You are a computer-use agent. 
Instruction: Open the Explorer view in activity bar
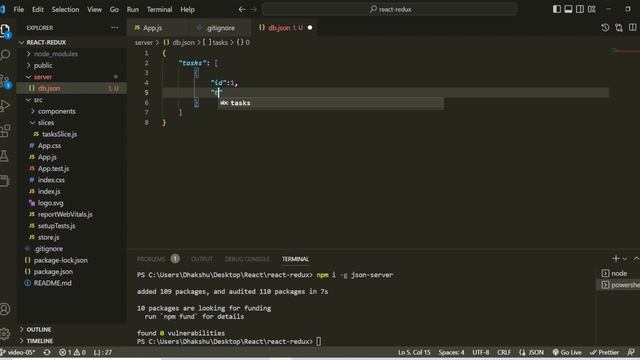pyautogui.click(x=5, y=30)
